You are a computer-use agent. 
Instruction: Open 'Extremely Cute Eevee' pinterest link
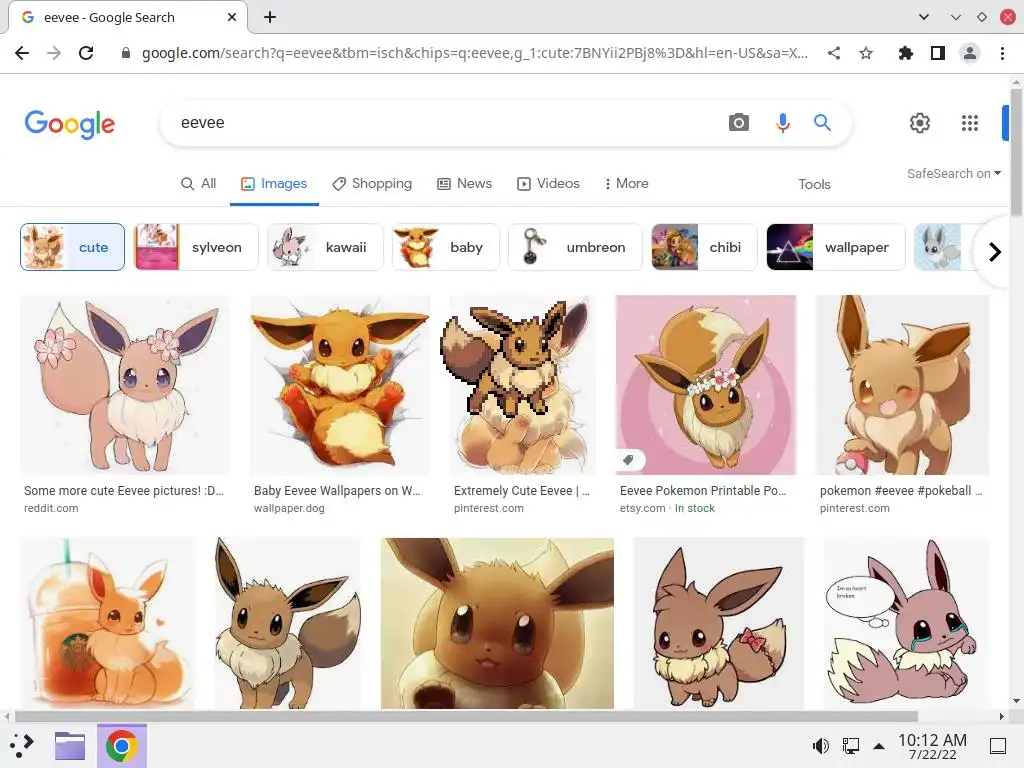[522, 490]
